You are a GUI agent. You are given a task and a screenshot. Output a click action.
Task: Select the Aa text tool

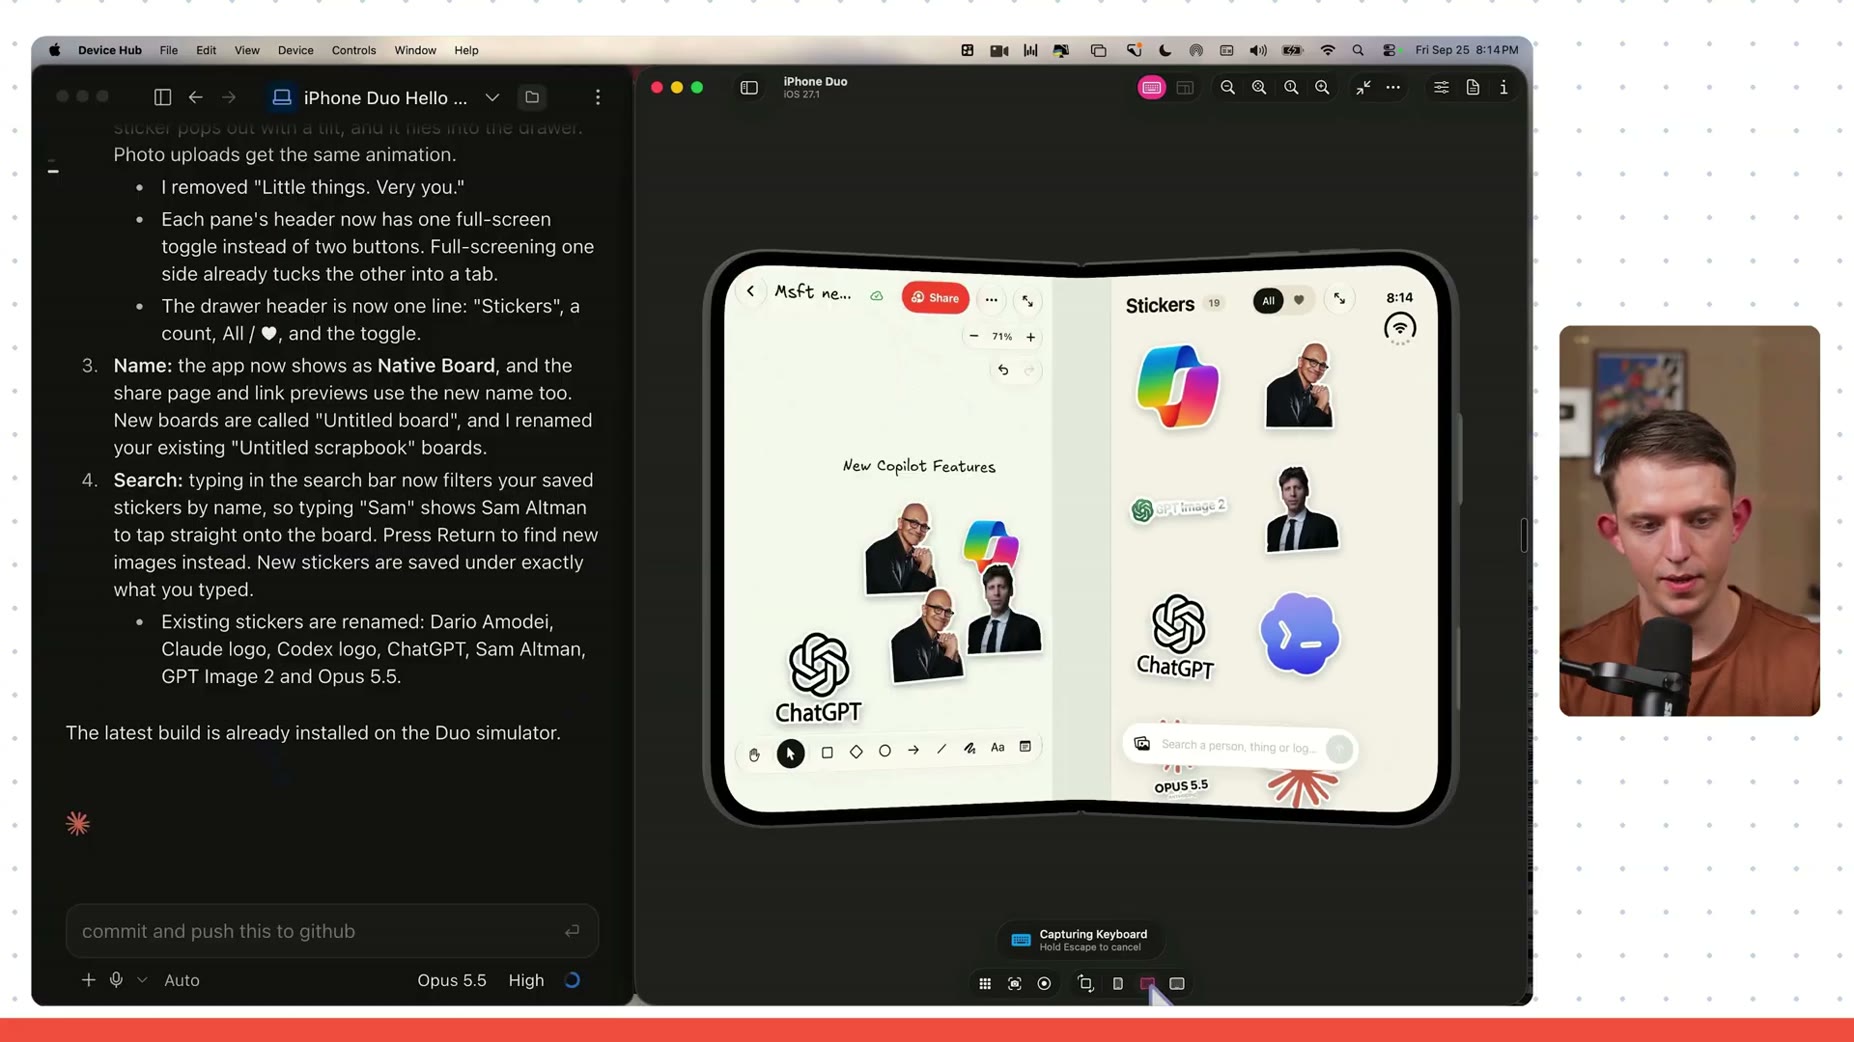[997, 748]
